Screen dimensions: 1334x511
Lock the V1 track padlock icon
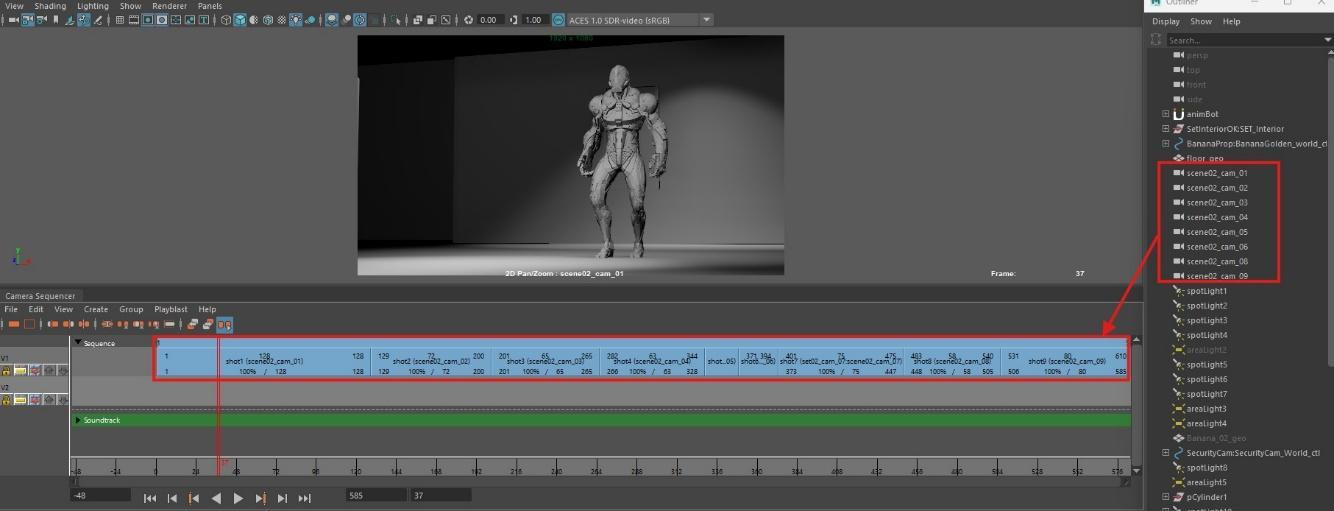[x=7, y=371]
